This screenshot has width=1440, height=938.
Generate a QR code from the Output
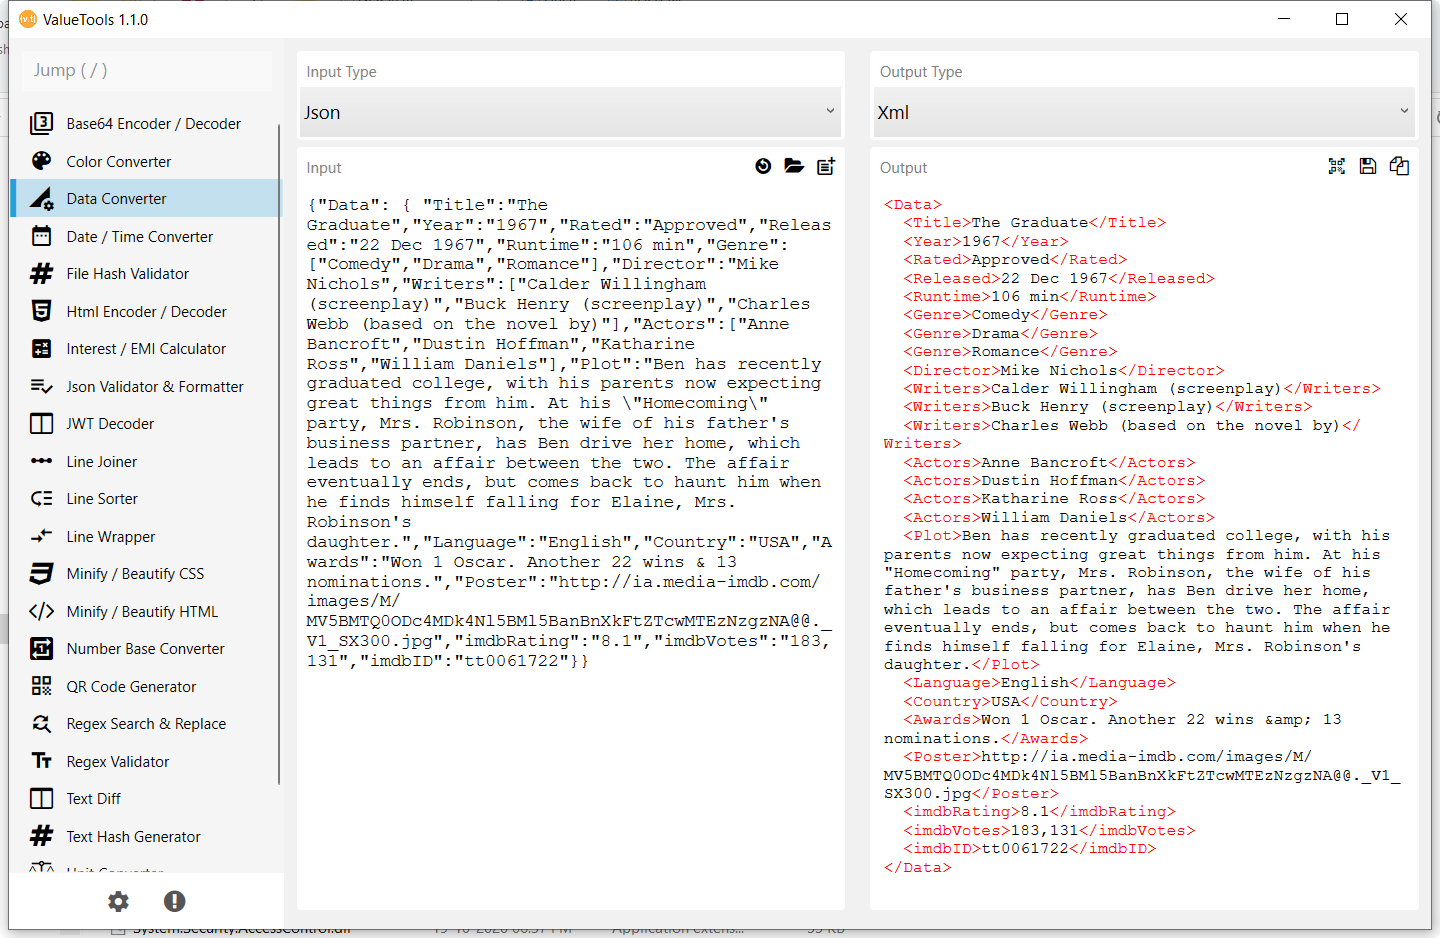point(1337,166)
